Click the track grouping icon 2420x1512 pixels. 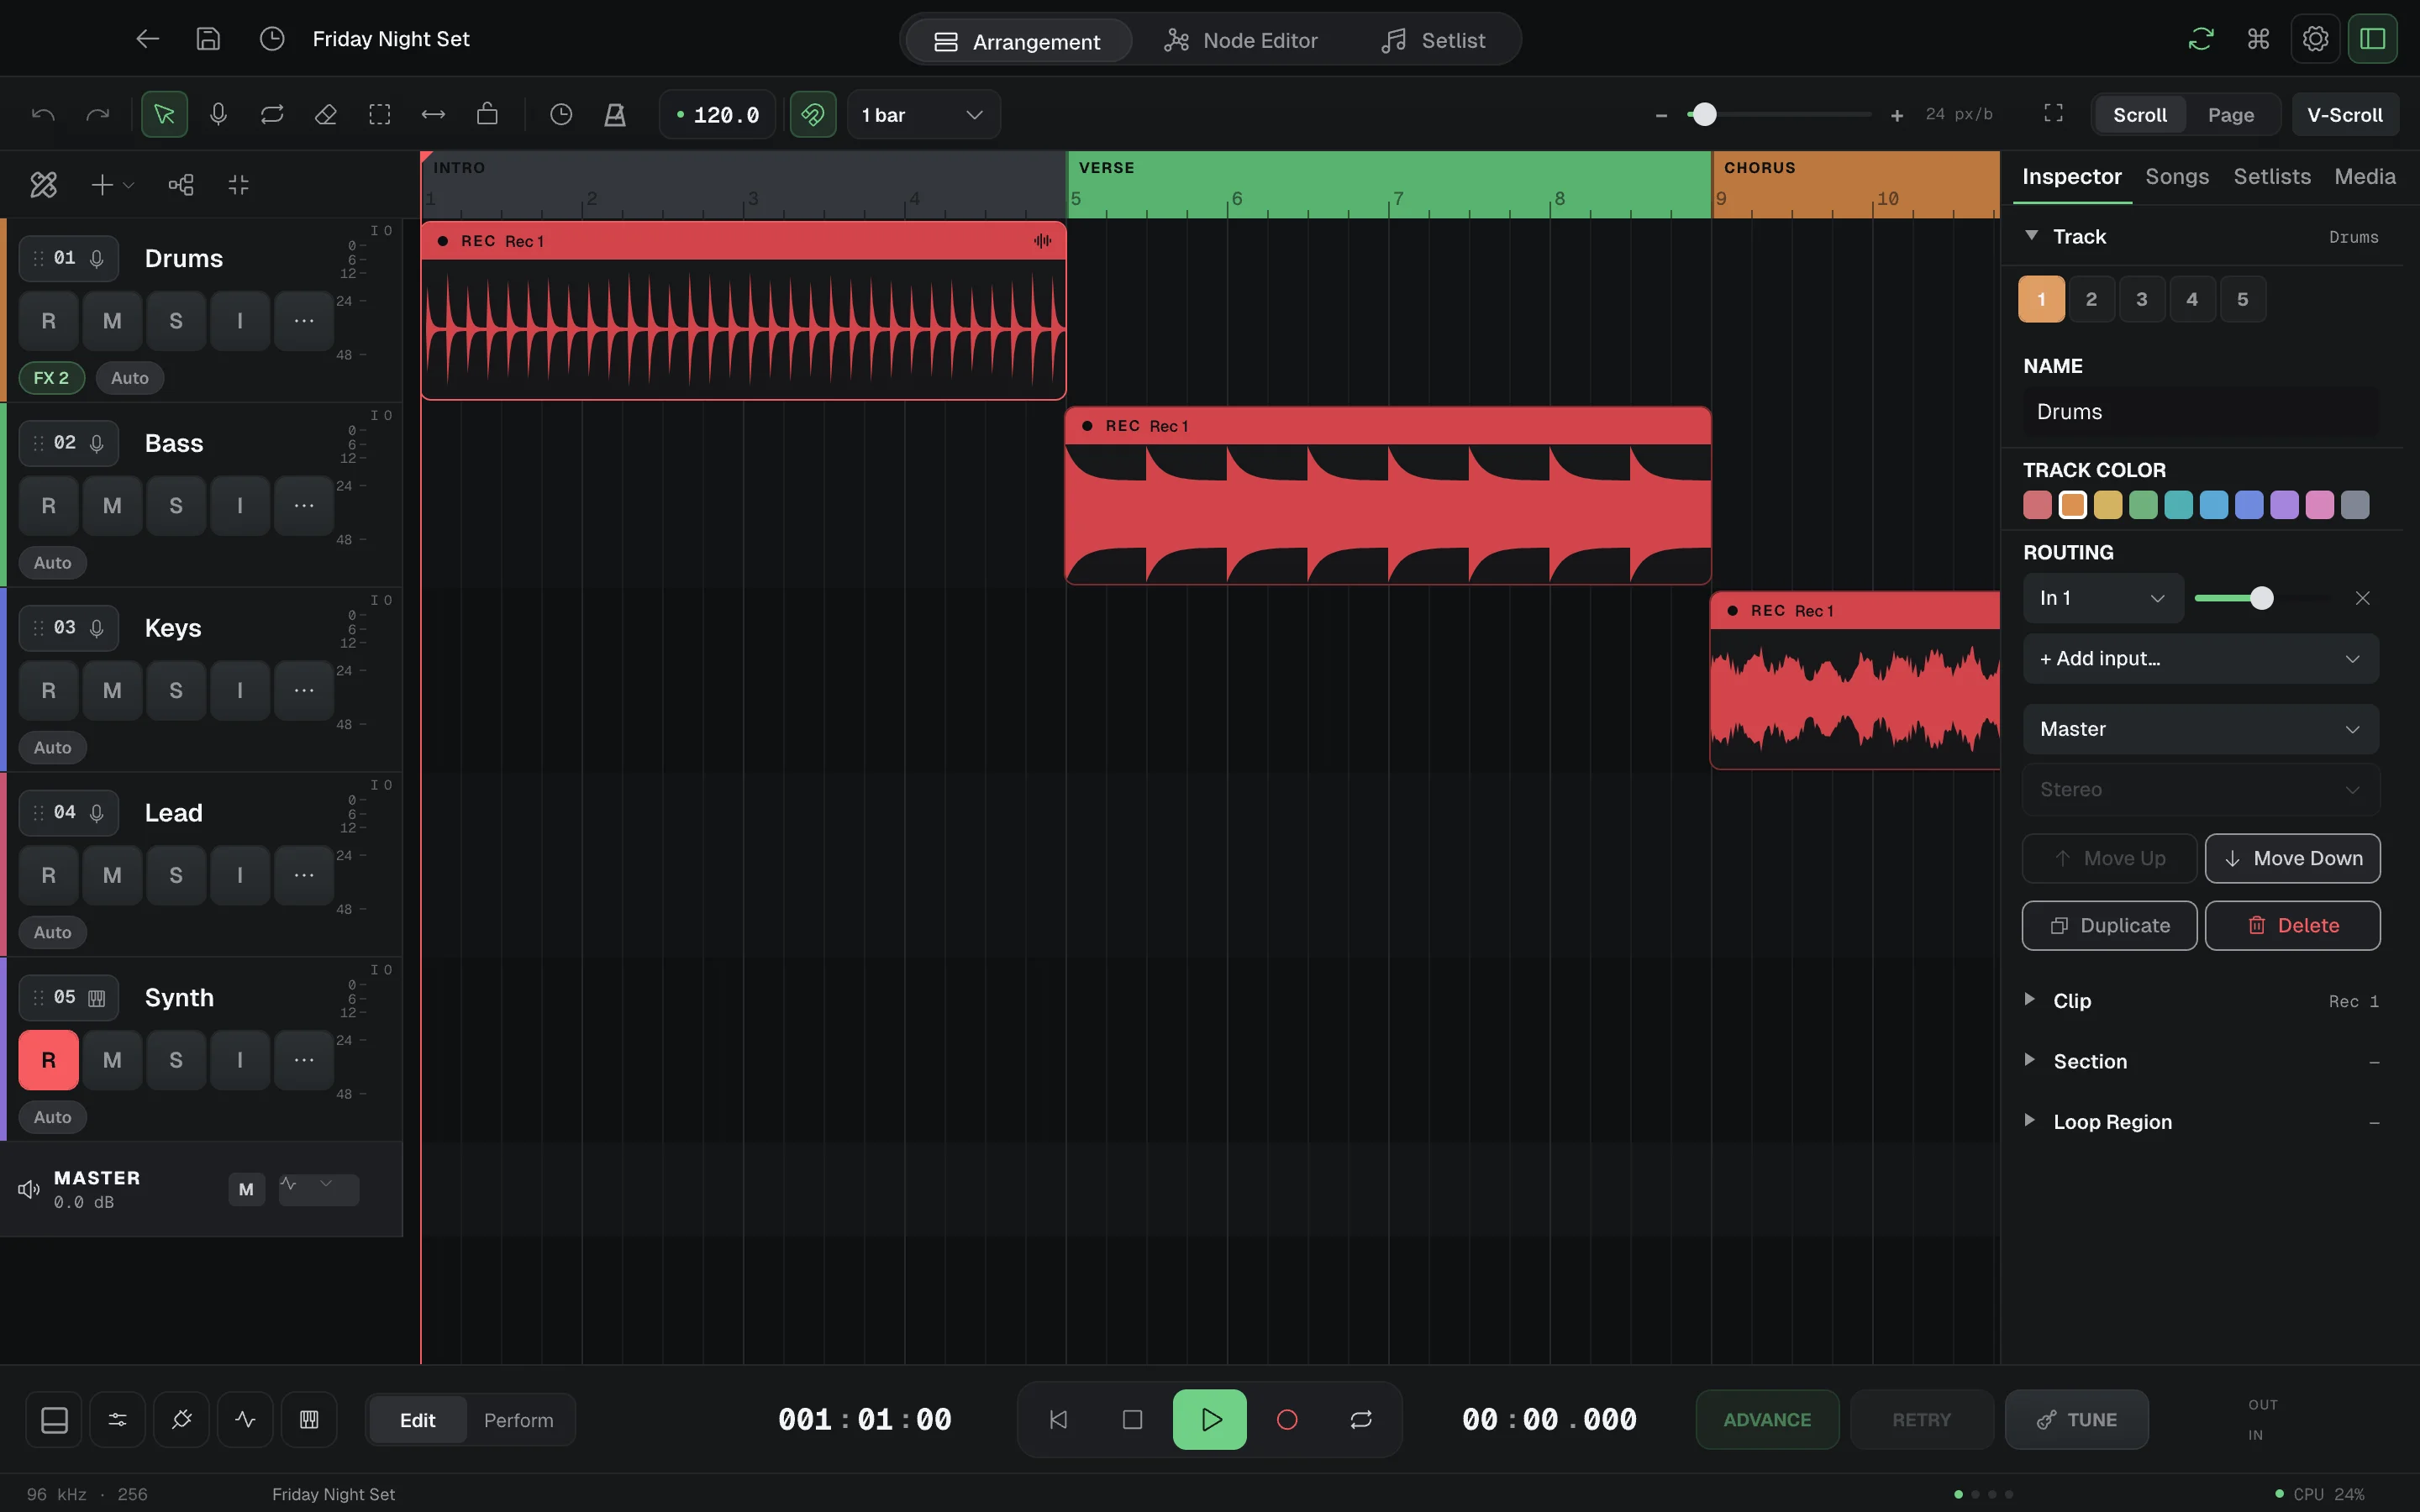click(x=181, y=185)
